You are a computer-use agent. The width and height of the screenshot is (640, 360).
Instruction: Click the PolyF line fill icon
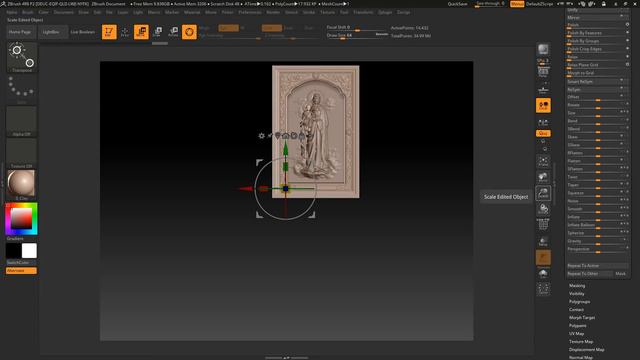point(543,225)
